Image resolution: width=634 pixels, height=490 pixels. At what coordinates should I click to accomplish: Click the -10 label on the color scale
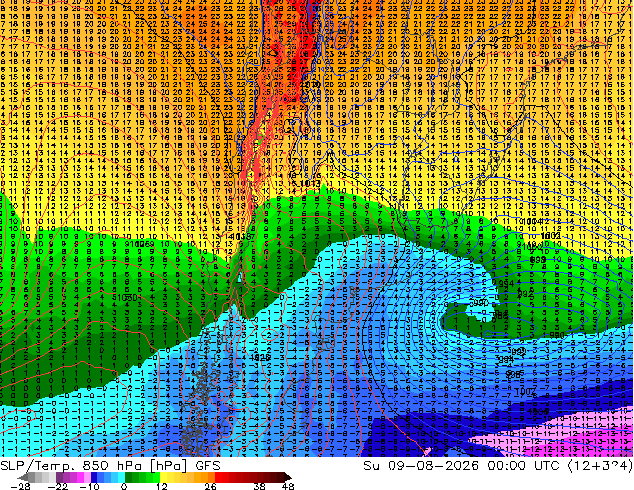coord(89,486)
